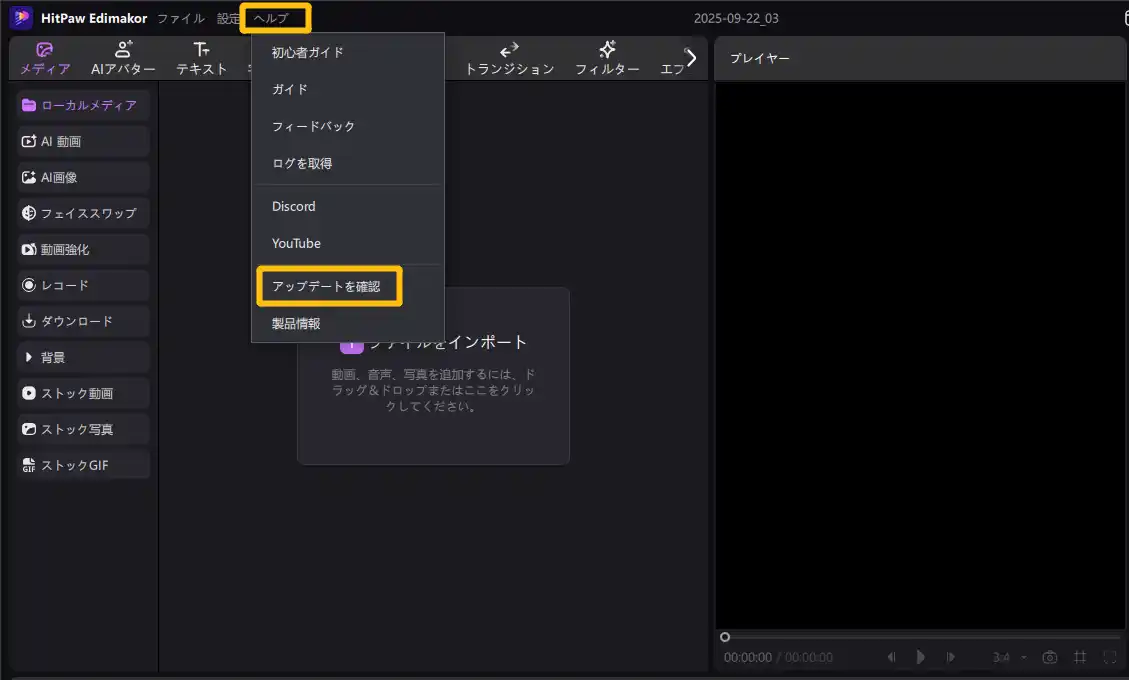Enter fullscreen player view
The image size is (1129, 680).
(x=1110, y=657)
